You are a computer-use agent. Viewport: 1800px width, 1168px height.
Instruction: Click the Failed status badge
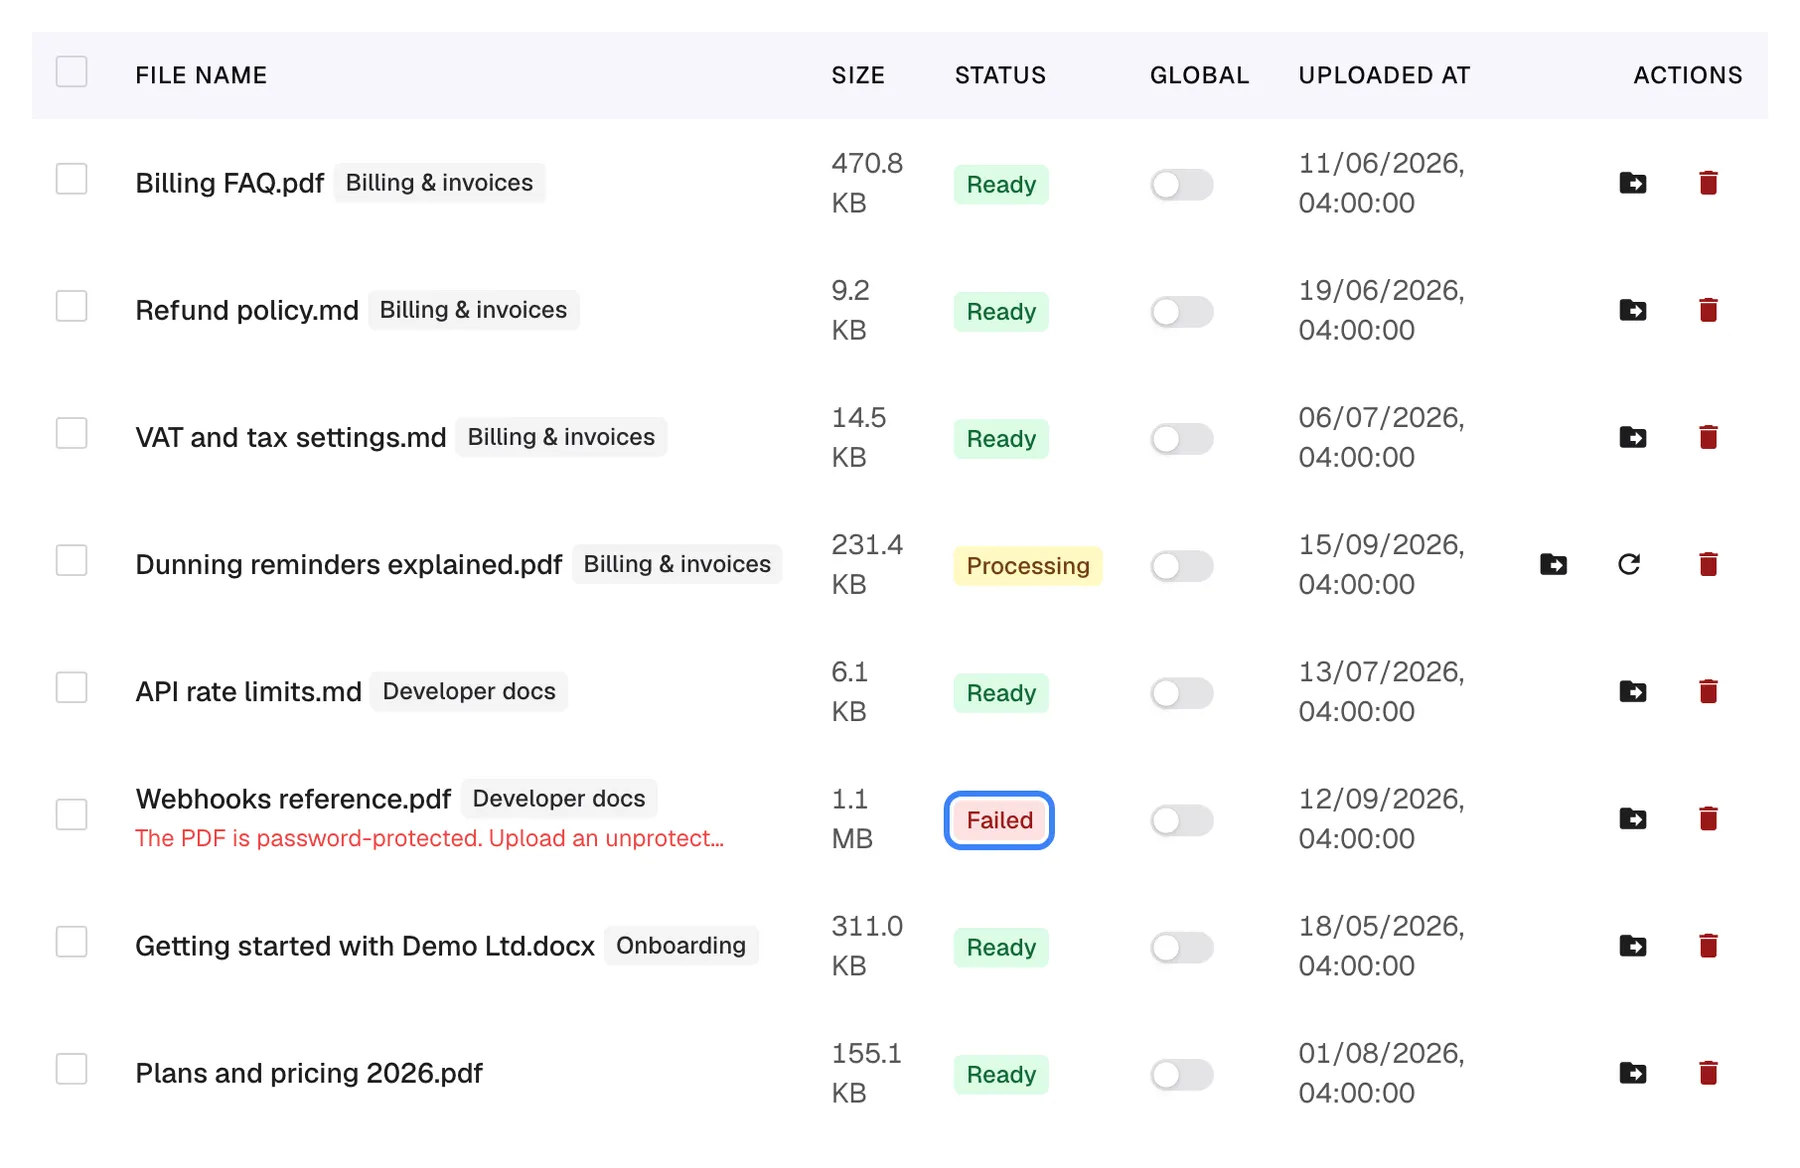(x=999, y=820)
